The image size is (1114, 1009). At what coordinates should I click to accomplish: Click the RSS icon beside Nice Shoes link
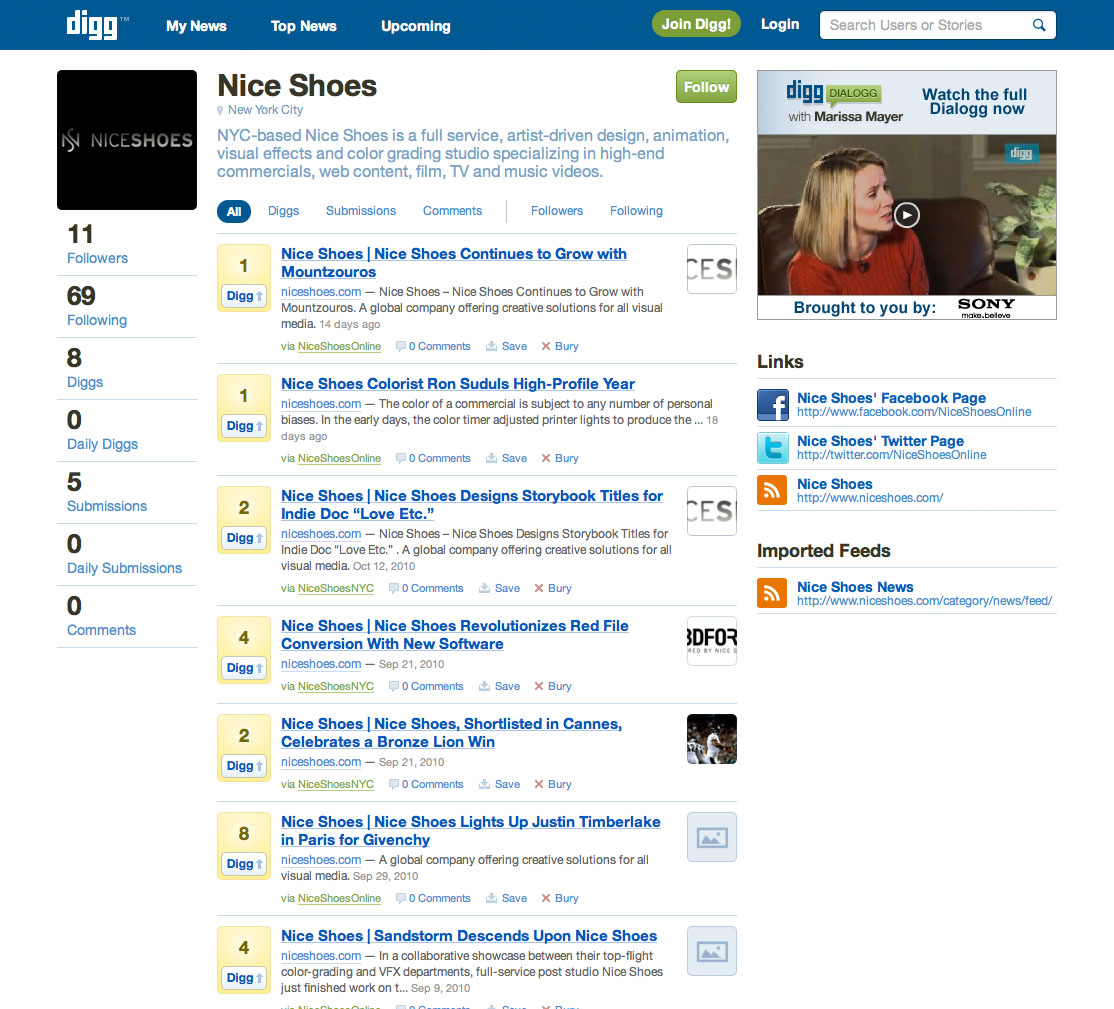coord(772,490)
